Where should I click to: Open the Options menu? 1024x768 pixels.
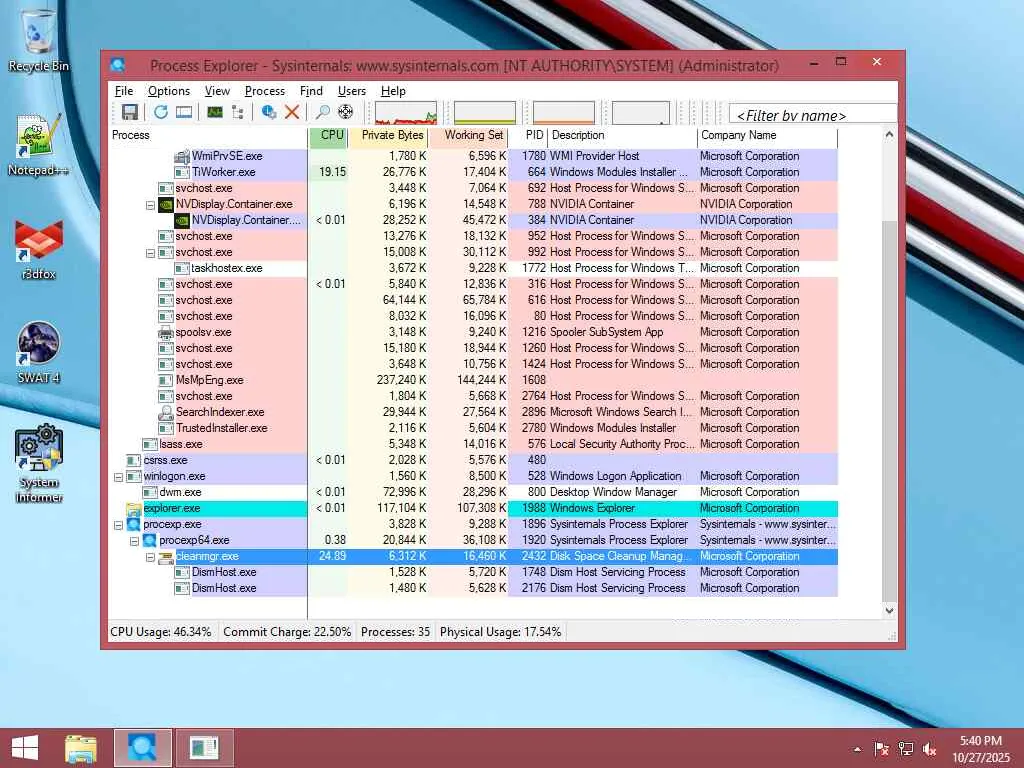click(x=168, y=91)
